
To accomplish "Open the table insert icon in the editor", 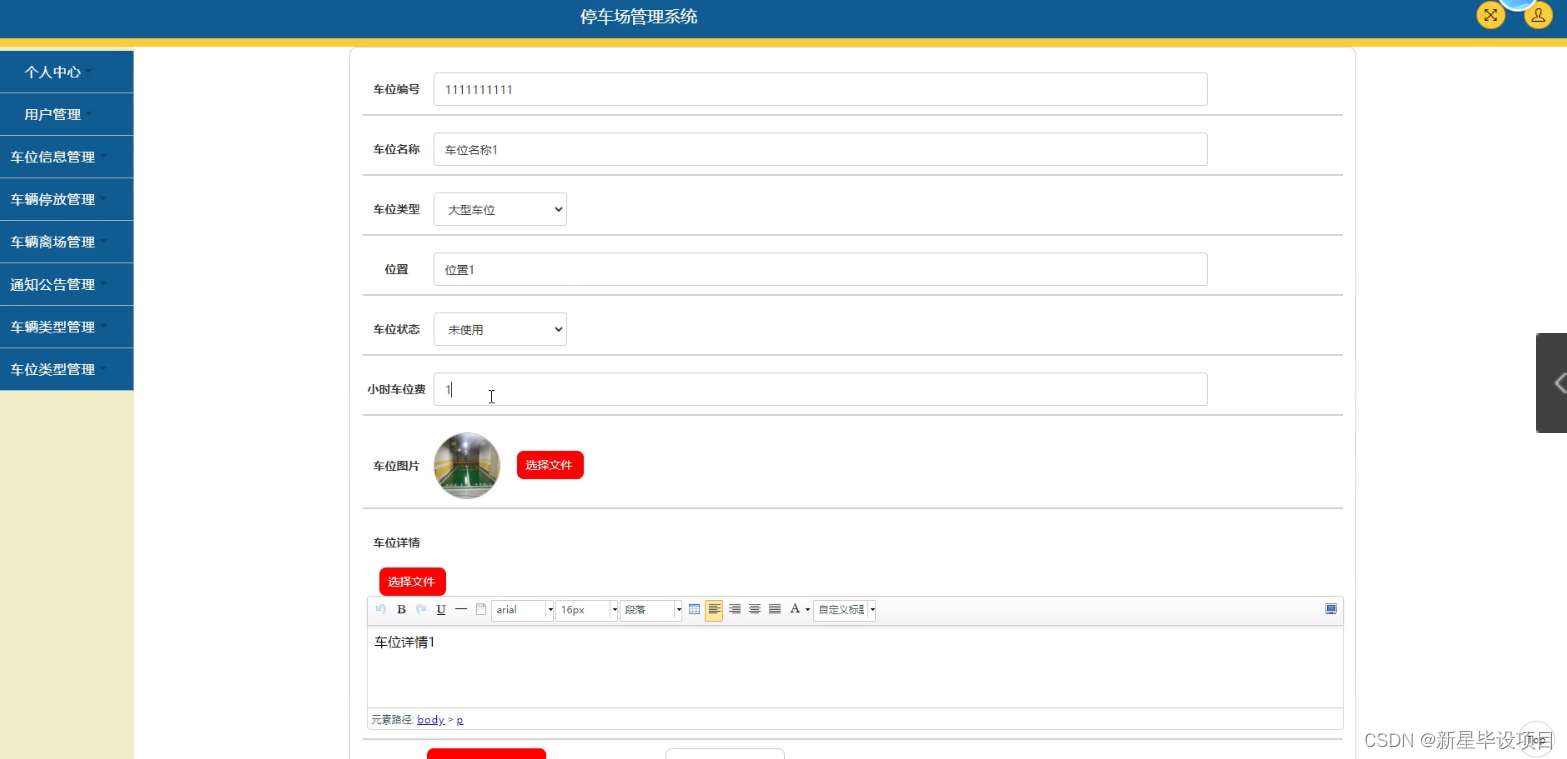I will point(695,609).
